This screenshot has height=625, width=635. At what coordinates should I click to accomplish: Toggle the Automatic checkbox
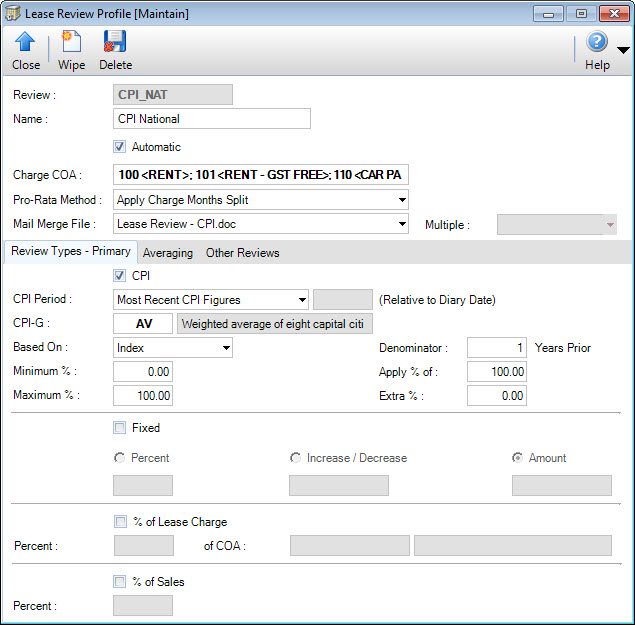(x=121, y=147)
